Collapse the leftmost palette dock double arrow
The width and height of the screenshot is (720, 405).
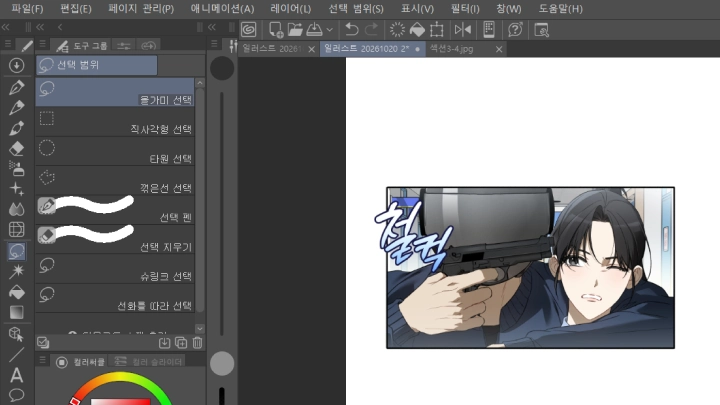6,28
